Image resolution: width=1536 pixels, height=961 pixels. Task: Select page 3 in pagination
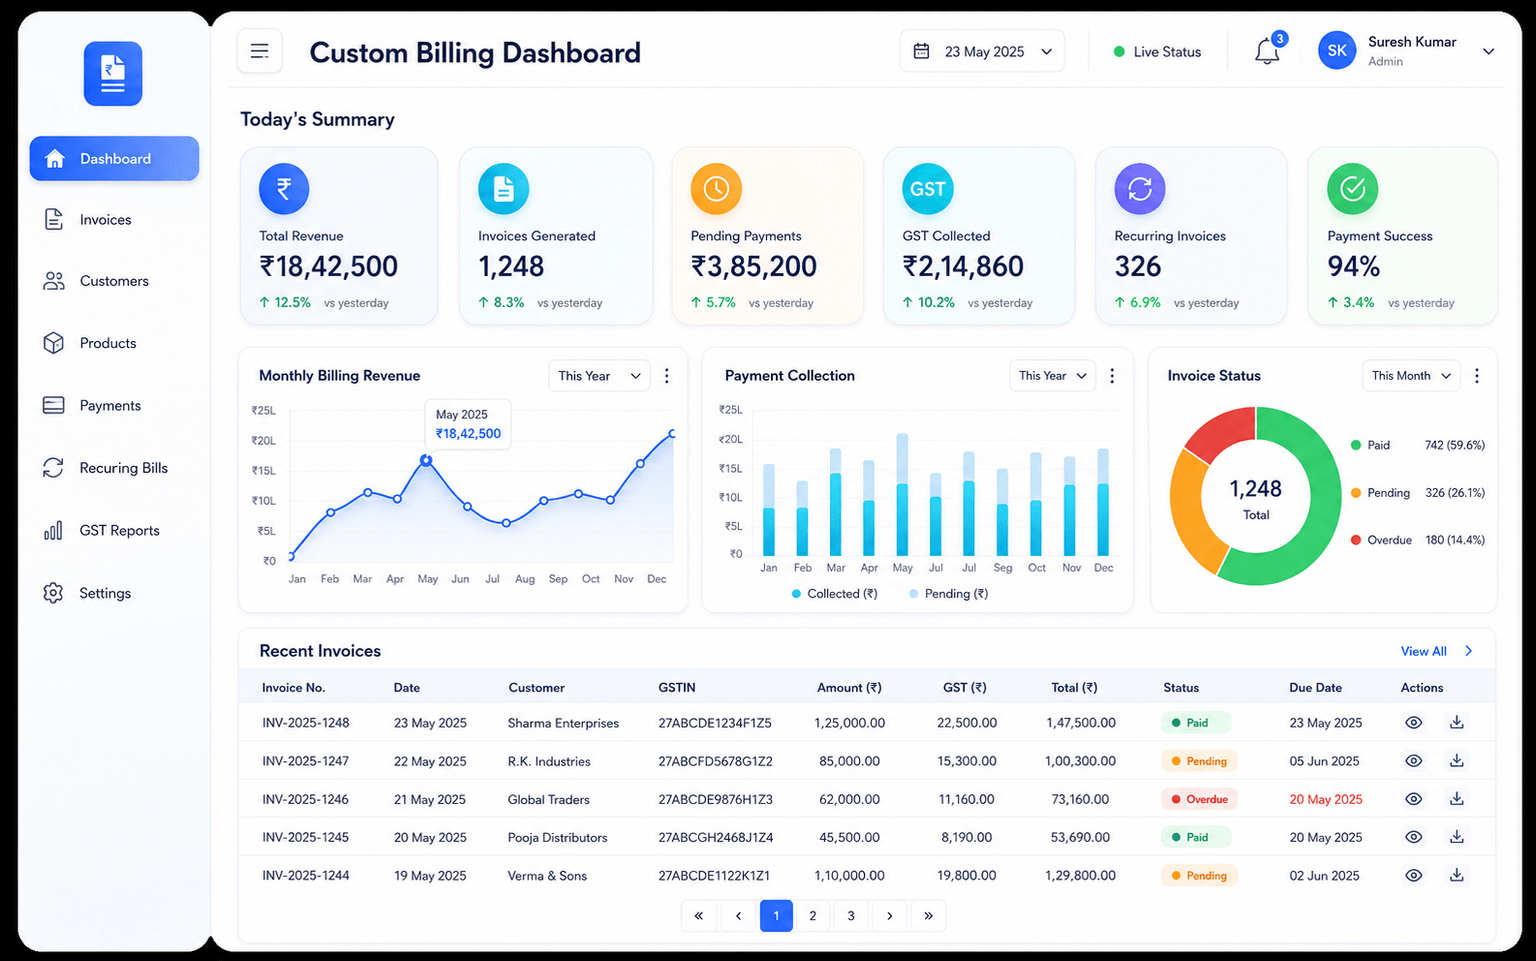(851, 916)
